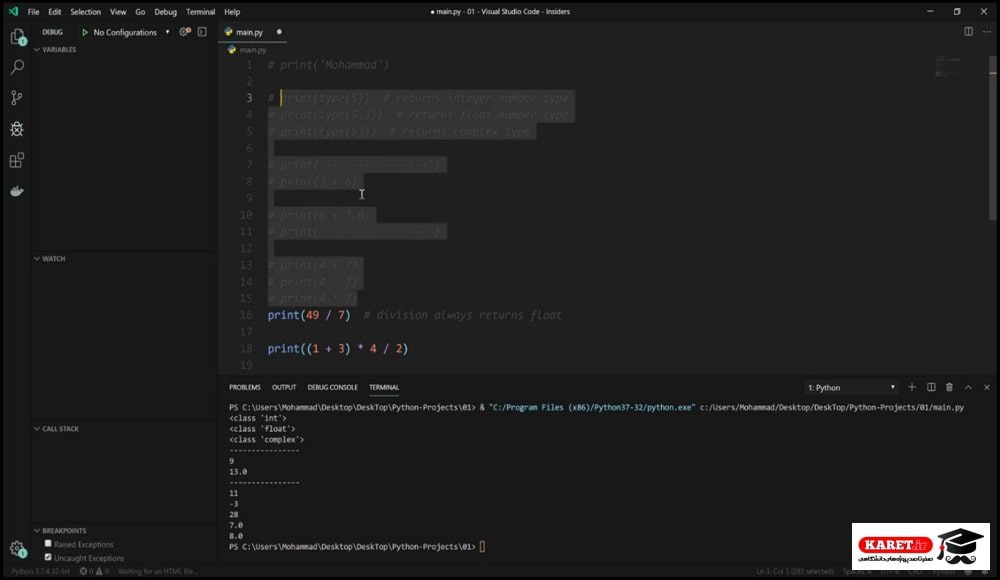Open the Go menu

pyautogui.click(x=140, y=11)
